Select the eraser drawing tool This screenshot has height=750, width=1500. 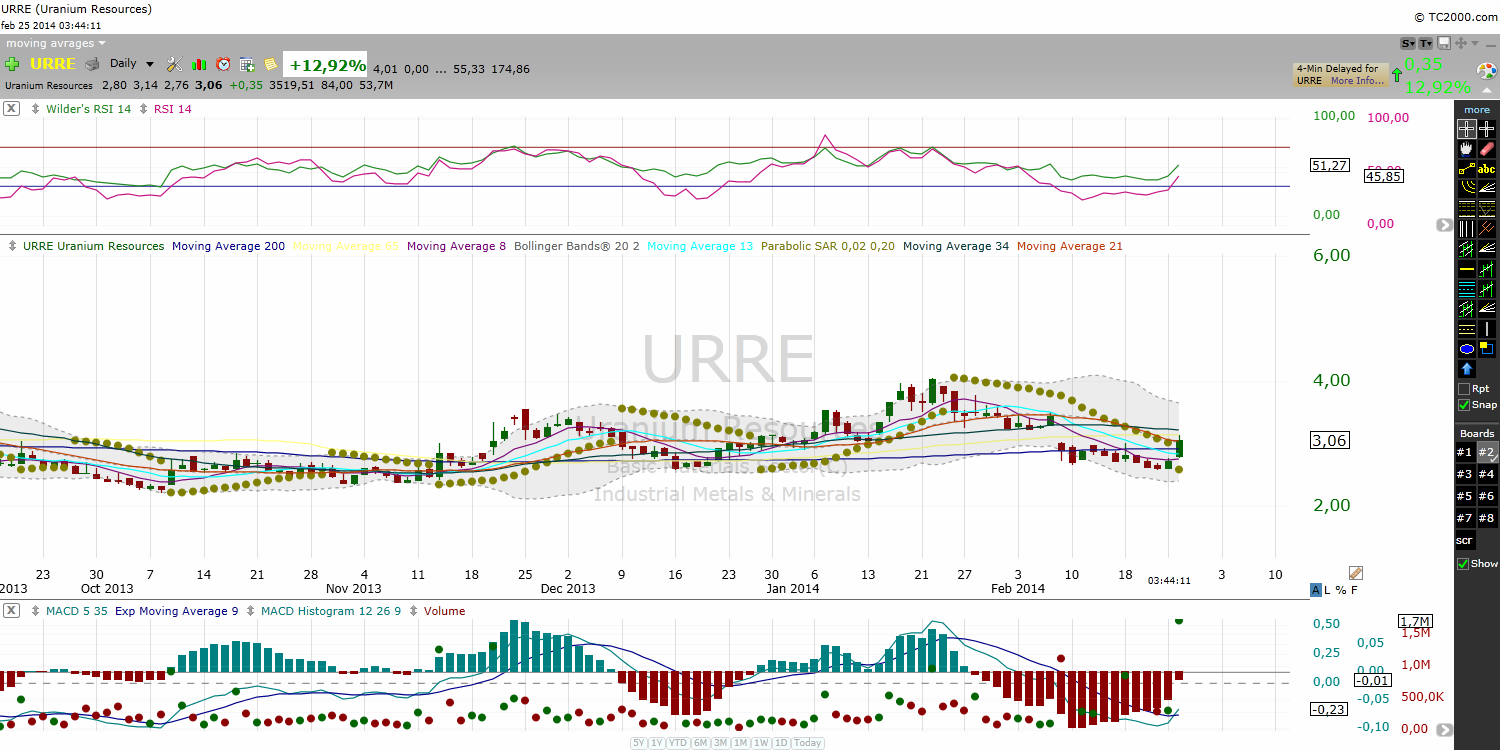(x=1487, y=148)
